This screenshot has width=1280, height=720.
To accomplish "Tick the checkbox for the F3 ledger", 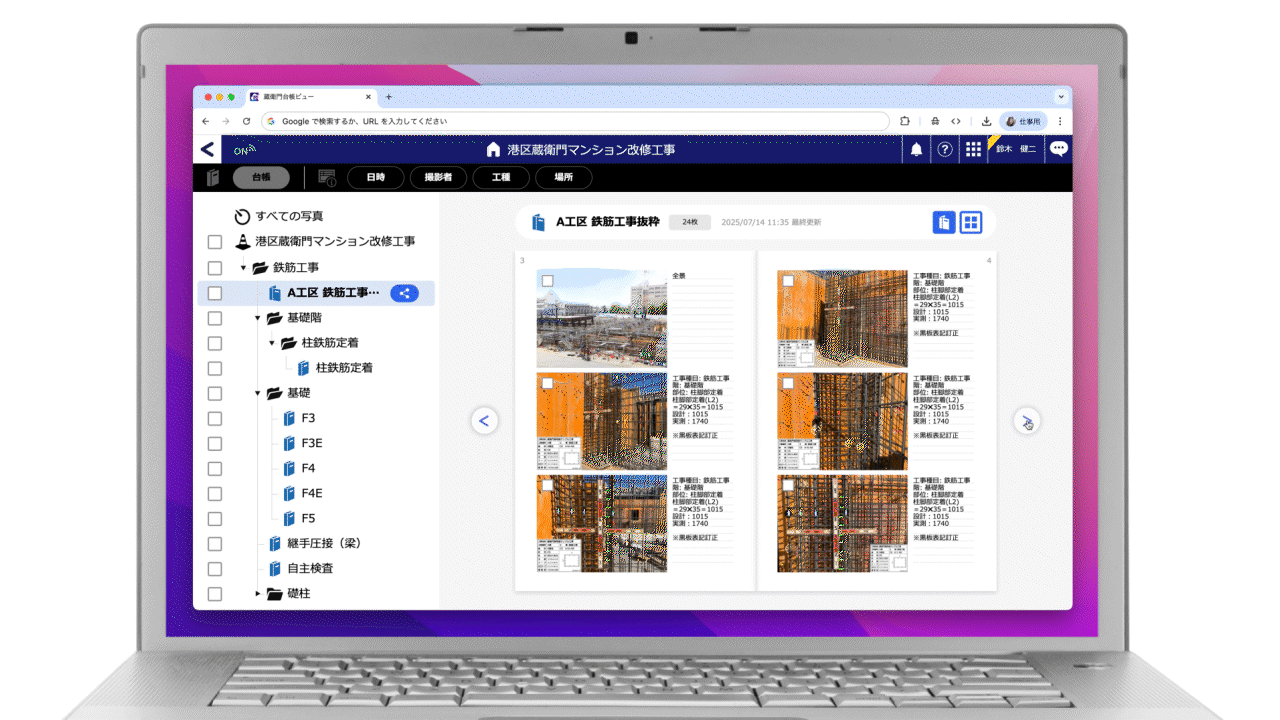I will tap(214, 418).
